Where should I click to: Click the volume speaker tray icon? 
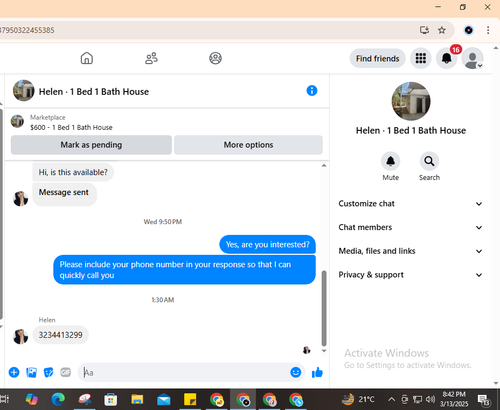(x=430, y=399)
